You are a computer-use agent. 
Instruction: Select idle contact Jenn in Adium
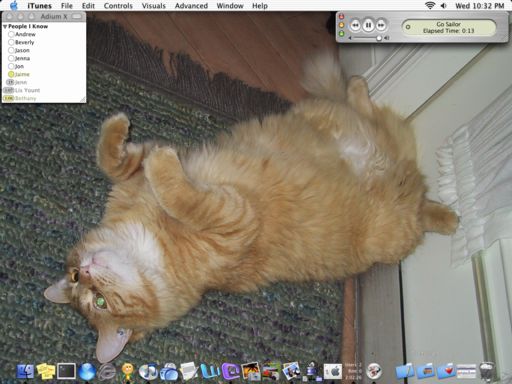tap(44, 82)
